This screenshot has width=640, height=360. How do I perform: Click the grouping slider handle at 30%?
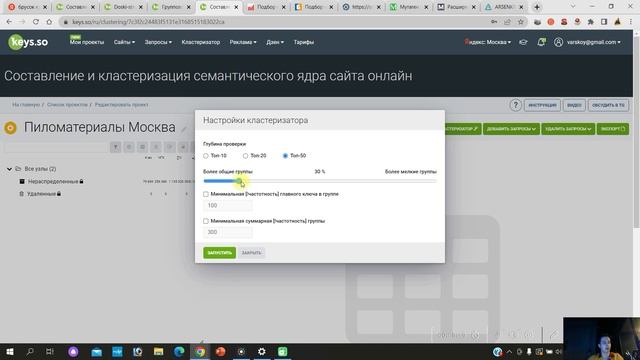pyautogui.click(x=239, y=181)
